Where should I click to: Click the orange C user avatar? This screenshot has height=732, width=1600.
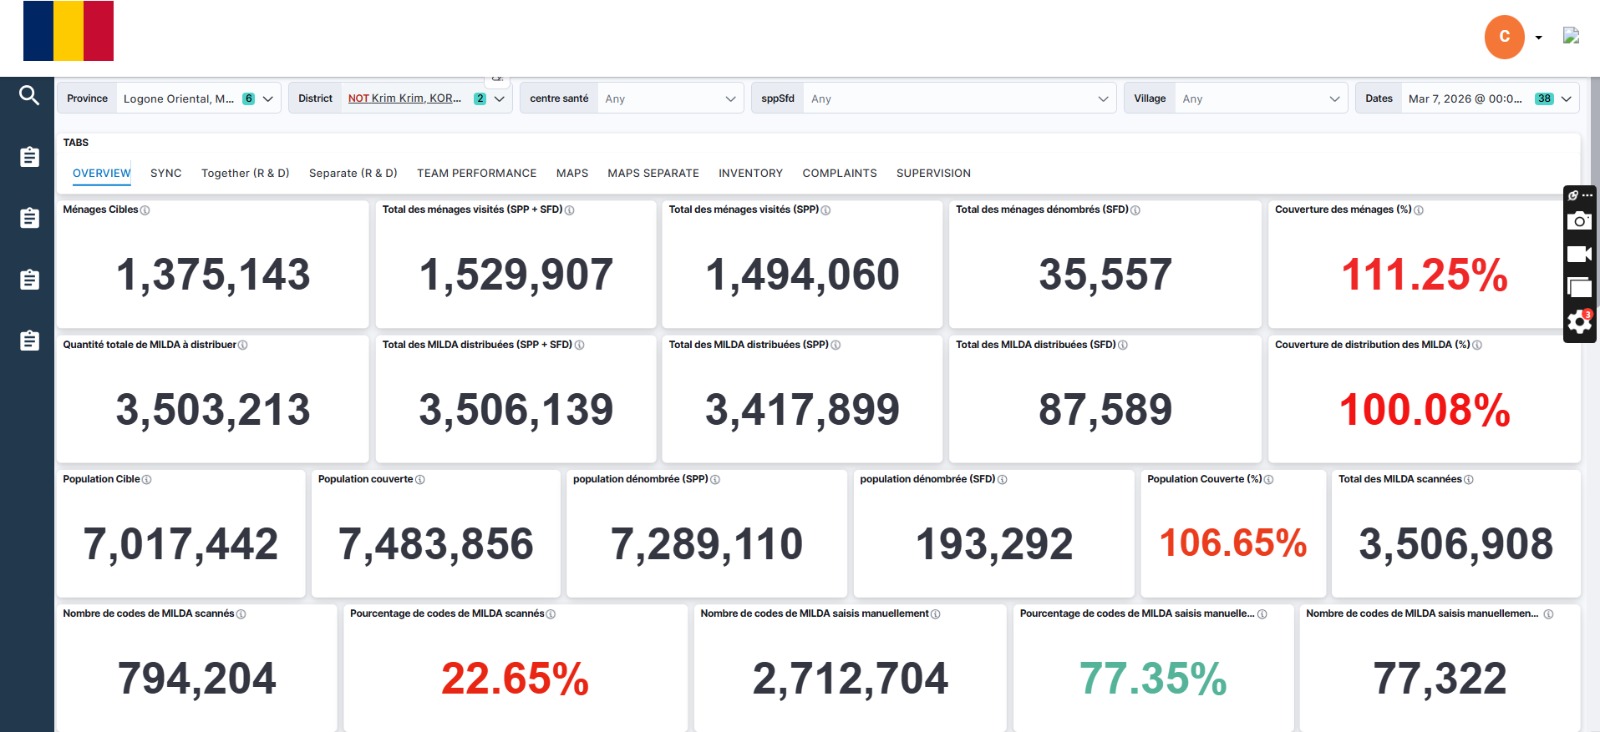(x=1504, y=37)
